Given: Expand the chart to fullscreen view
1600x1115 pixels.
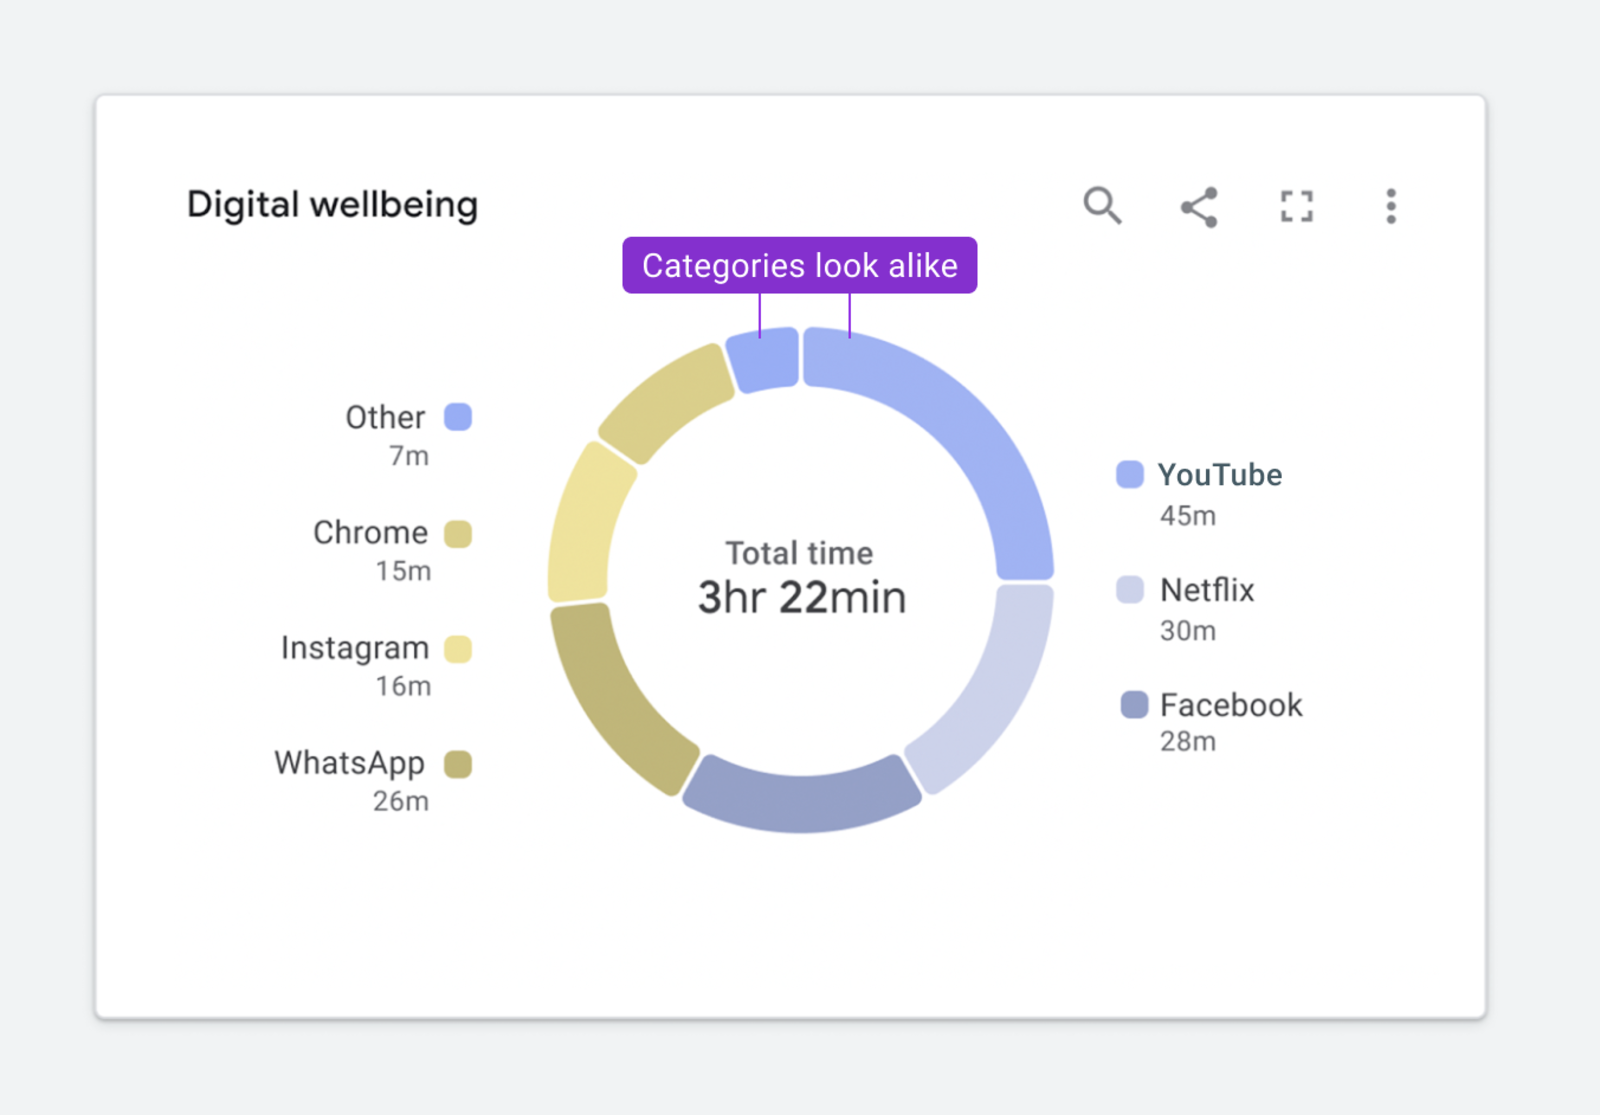Looking at the screenshot, I should (x=1296, y=206).
